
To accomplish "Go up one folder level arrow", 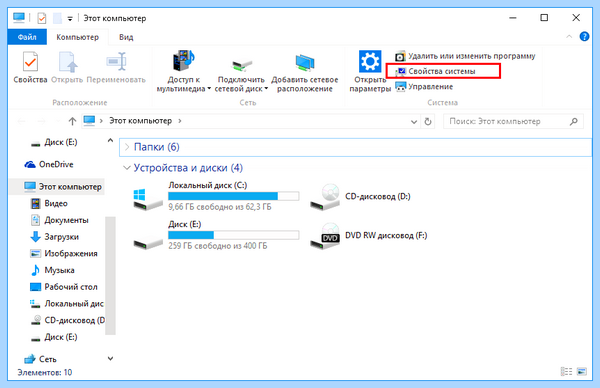I will tap(72, 121).
